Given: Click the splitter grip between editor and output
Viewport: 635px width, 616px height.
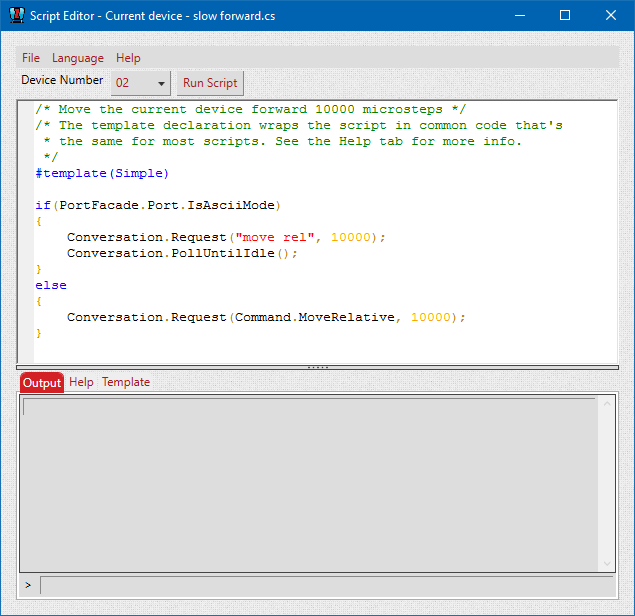Looking at the screenshot, I should pos(318,367).
